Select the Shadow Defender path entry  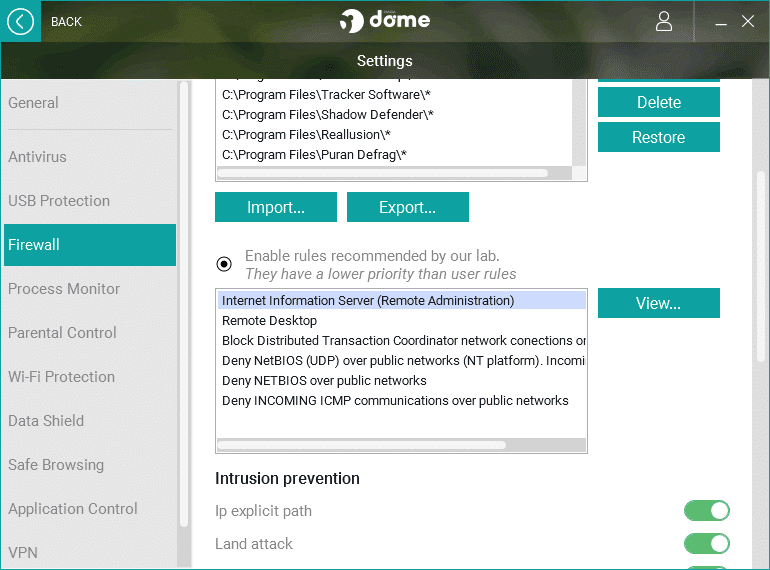tap(395, 114)
